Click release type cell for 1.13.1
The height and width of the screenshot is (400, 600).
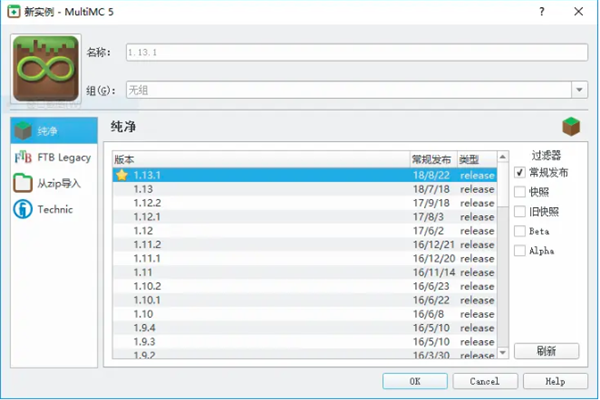477,175
